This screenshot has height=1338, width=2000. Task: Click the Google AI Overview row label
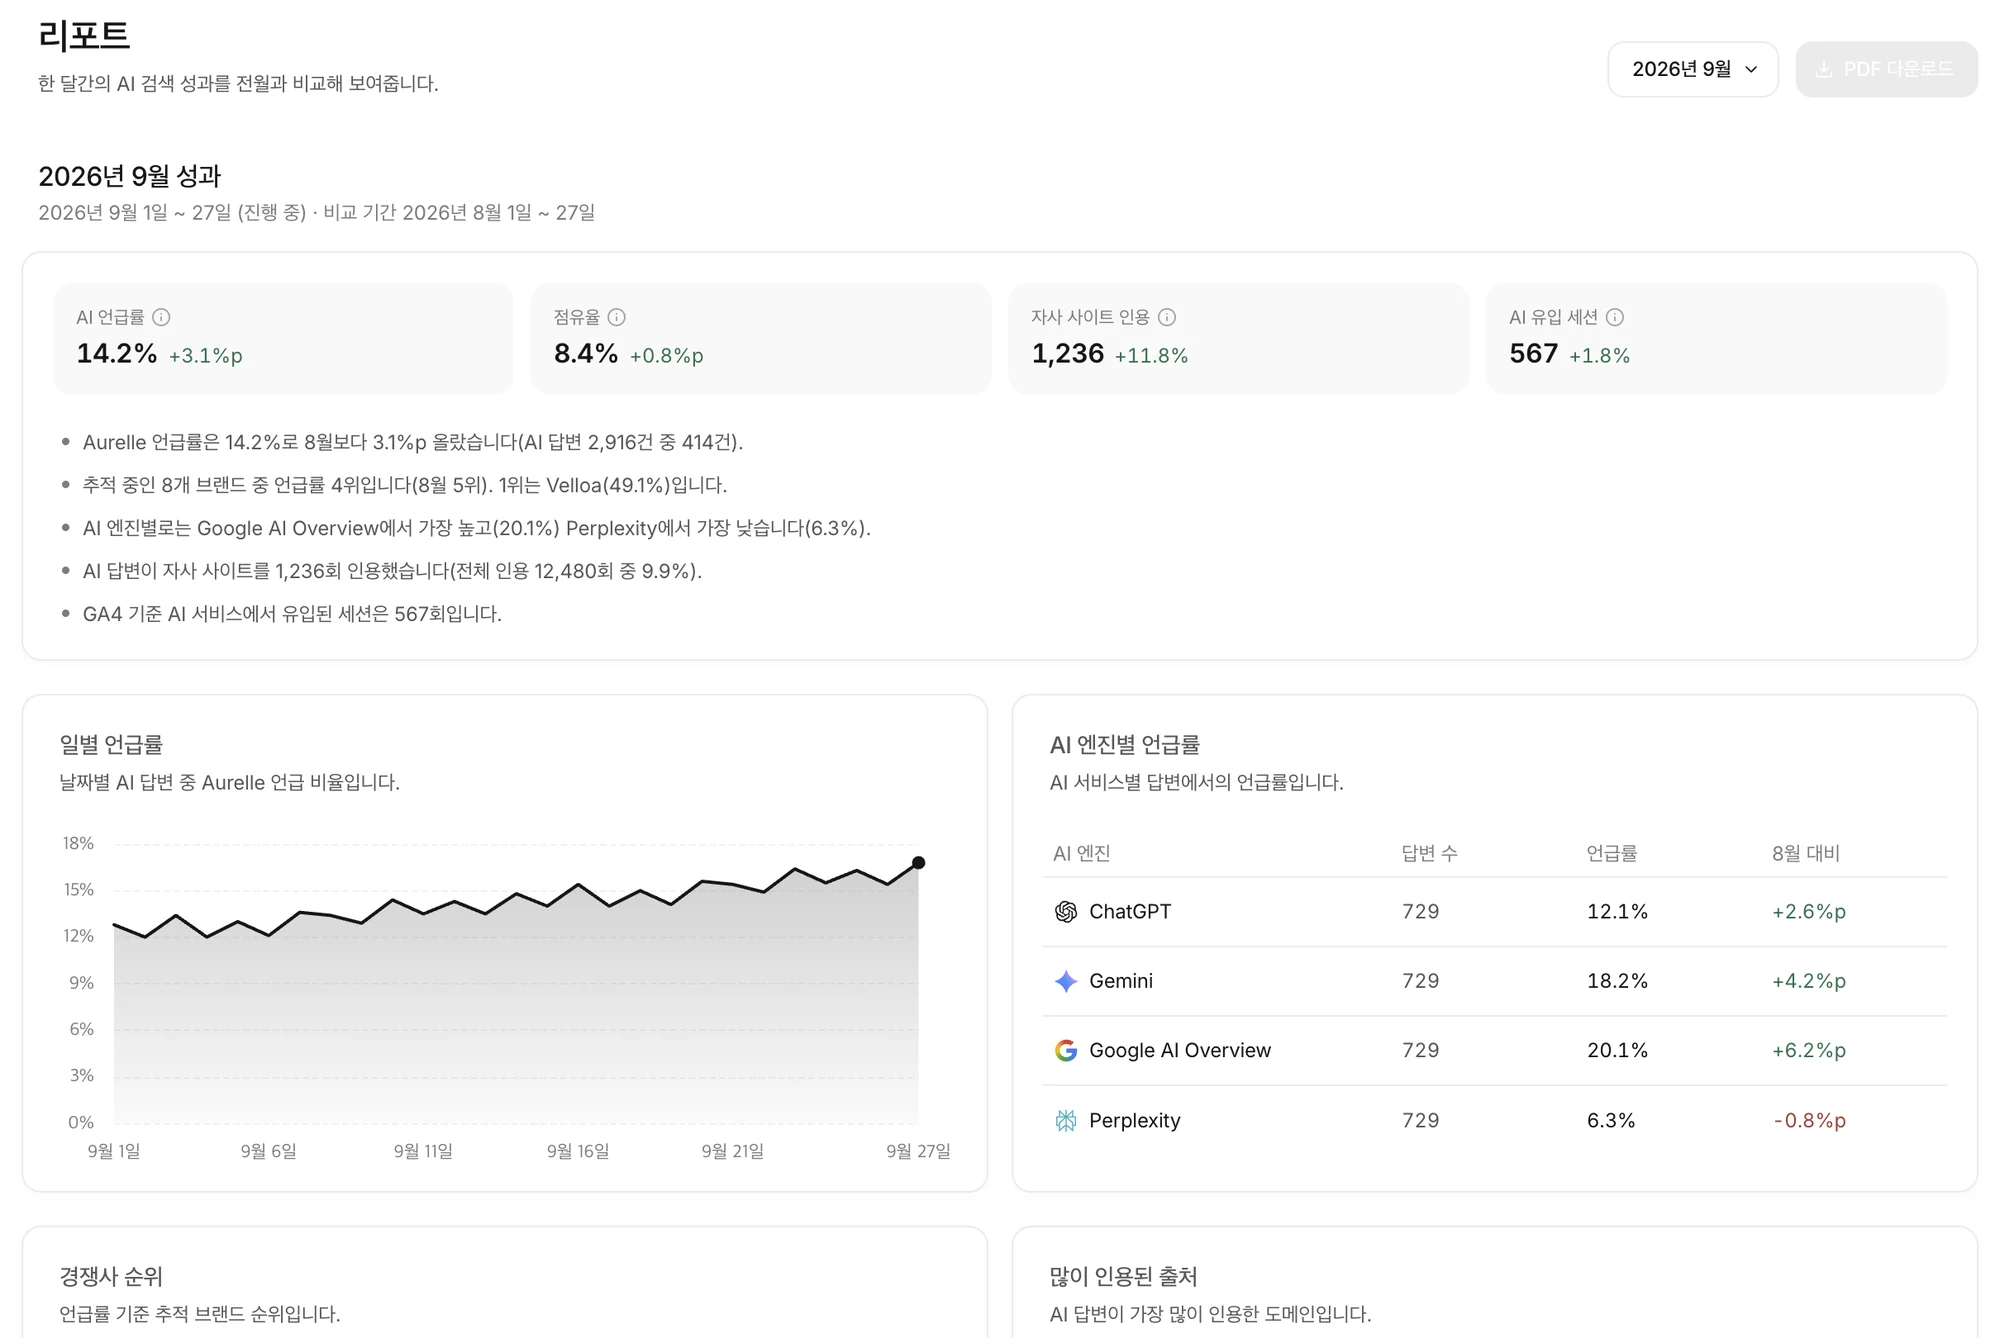point(1179,1050)
